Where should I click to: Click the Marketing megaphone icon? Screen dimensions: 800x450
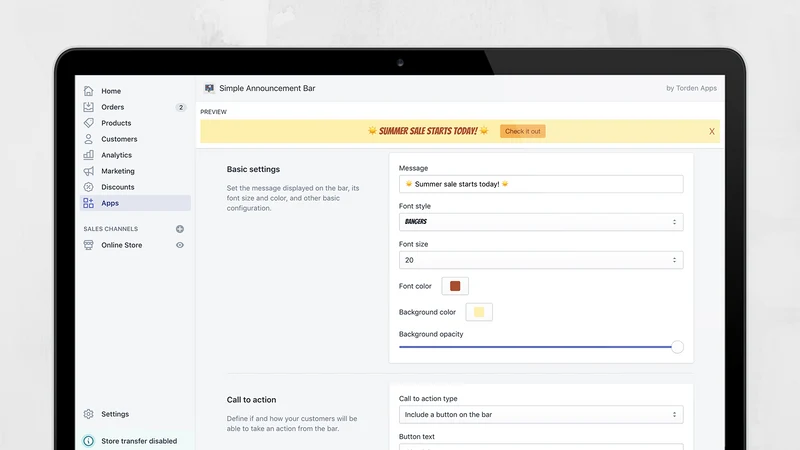coord(88,171)
